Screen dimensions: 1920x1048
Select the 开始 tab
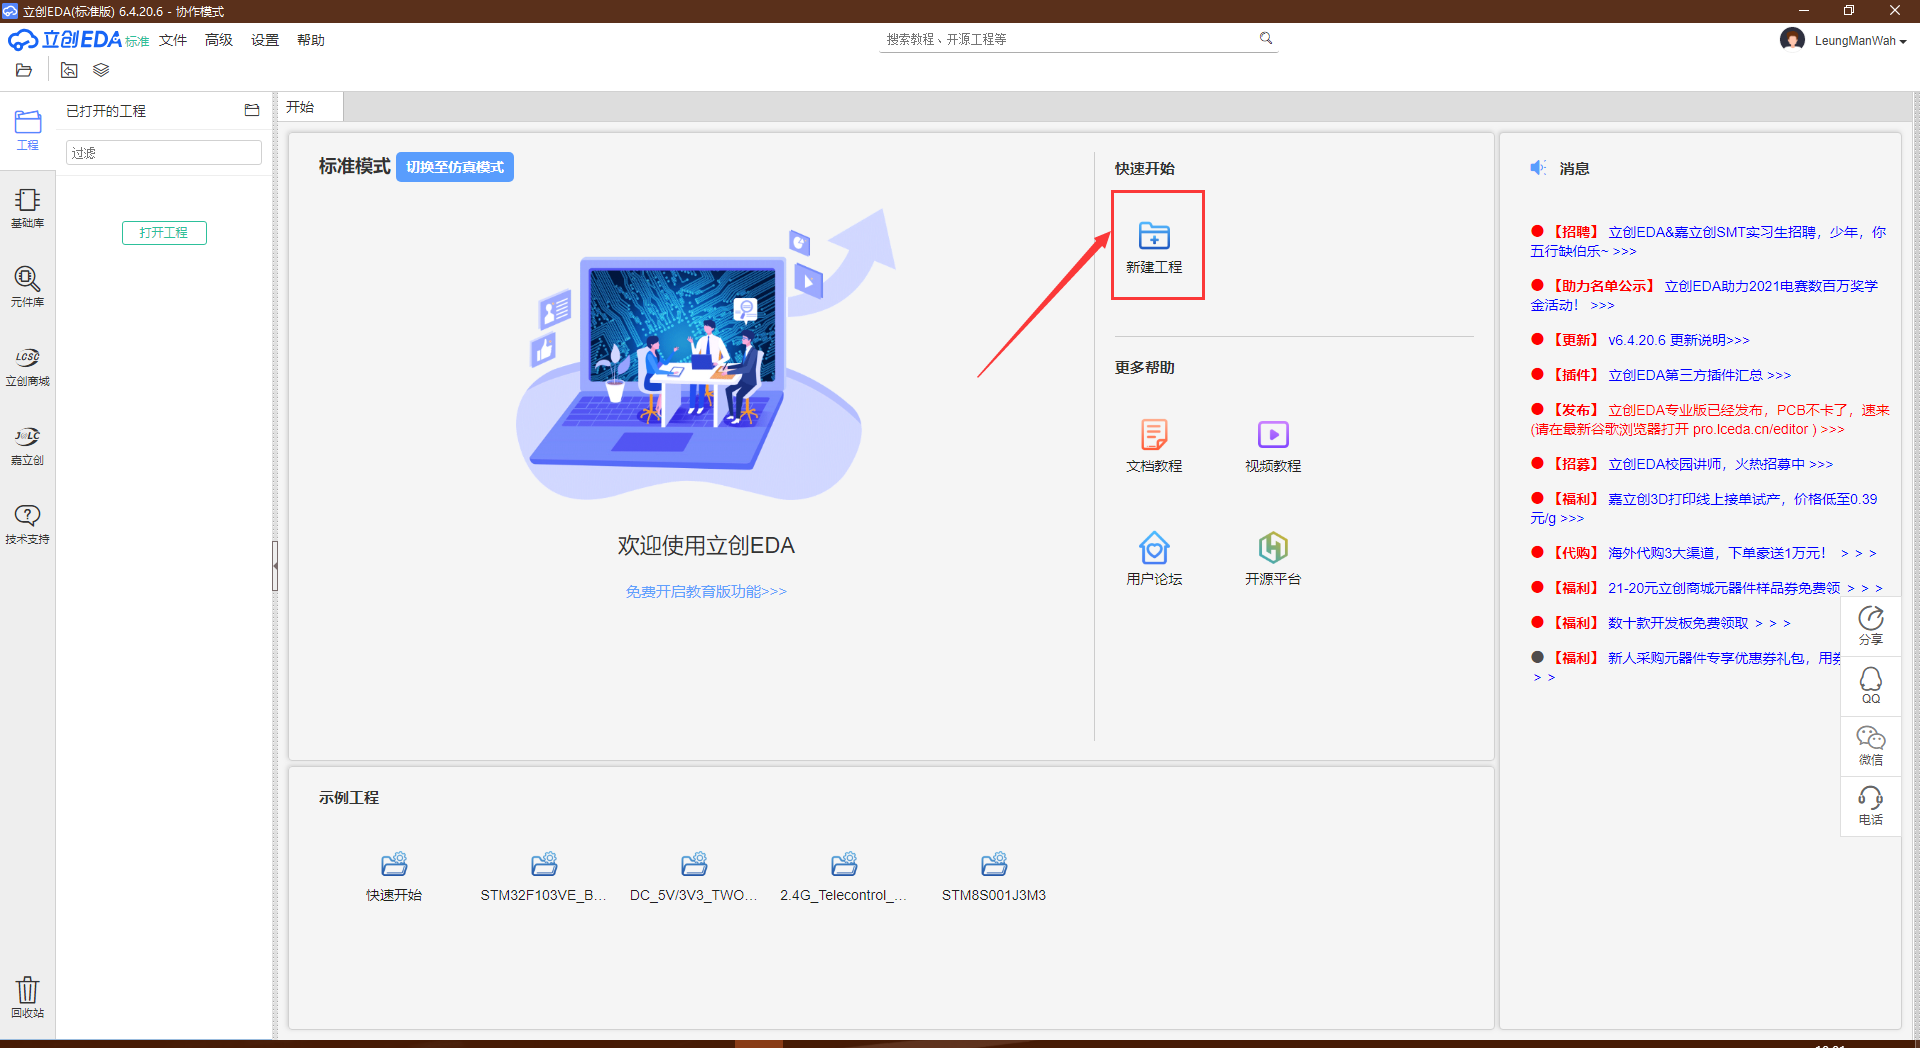(x=309, y=107)
